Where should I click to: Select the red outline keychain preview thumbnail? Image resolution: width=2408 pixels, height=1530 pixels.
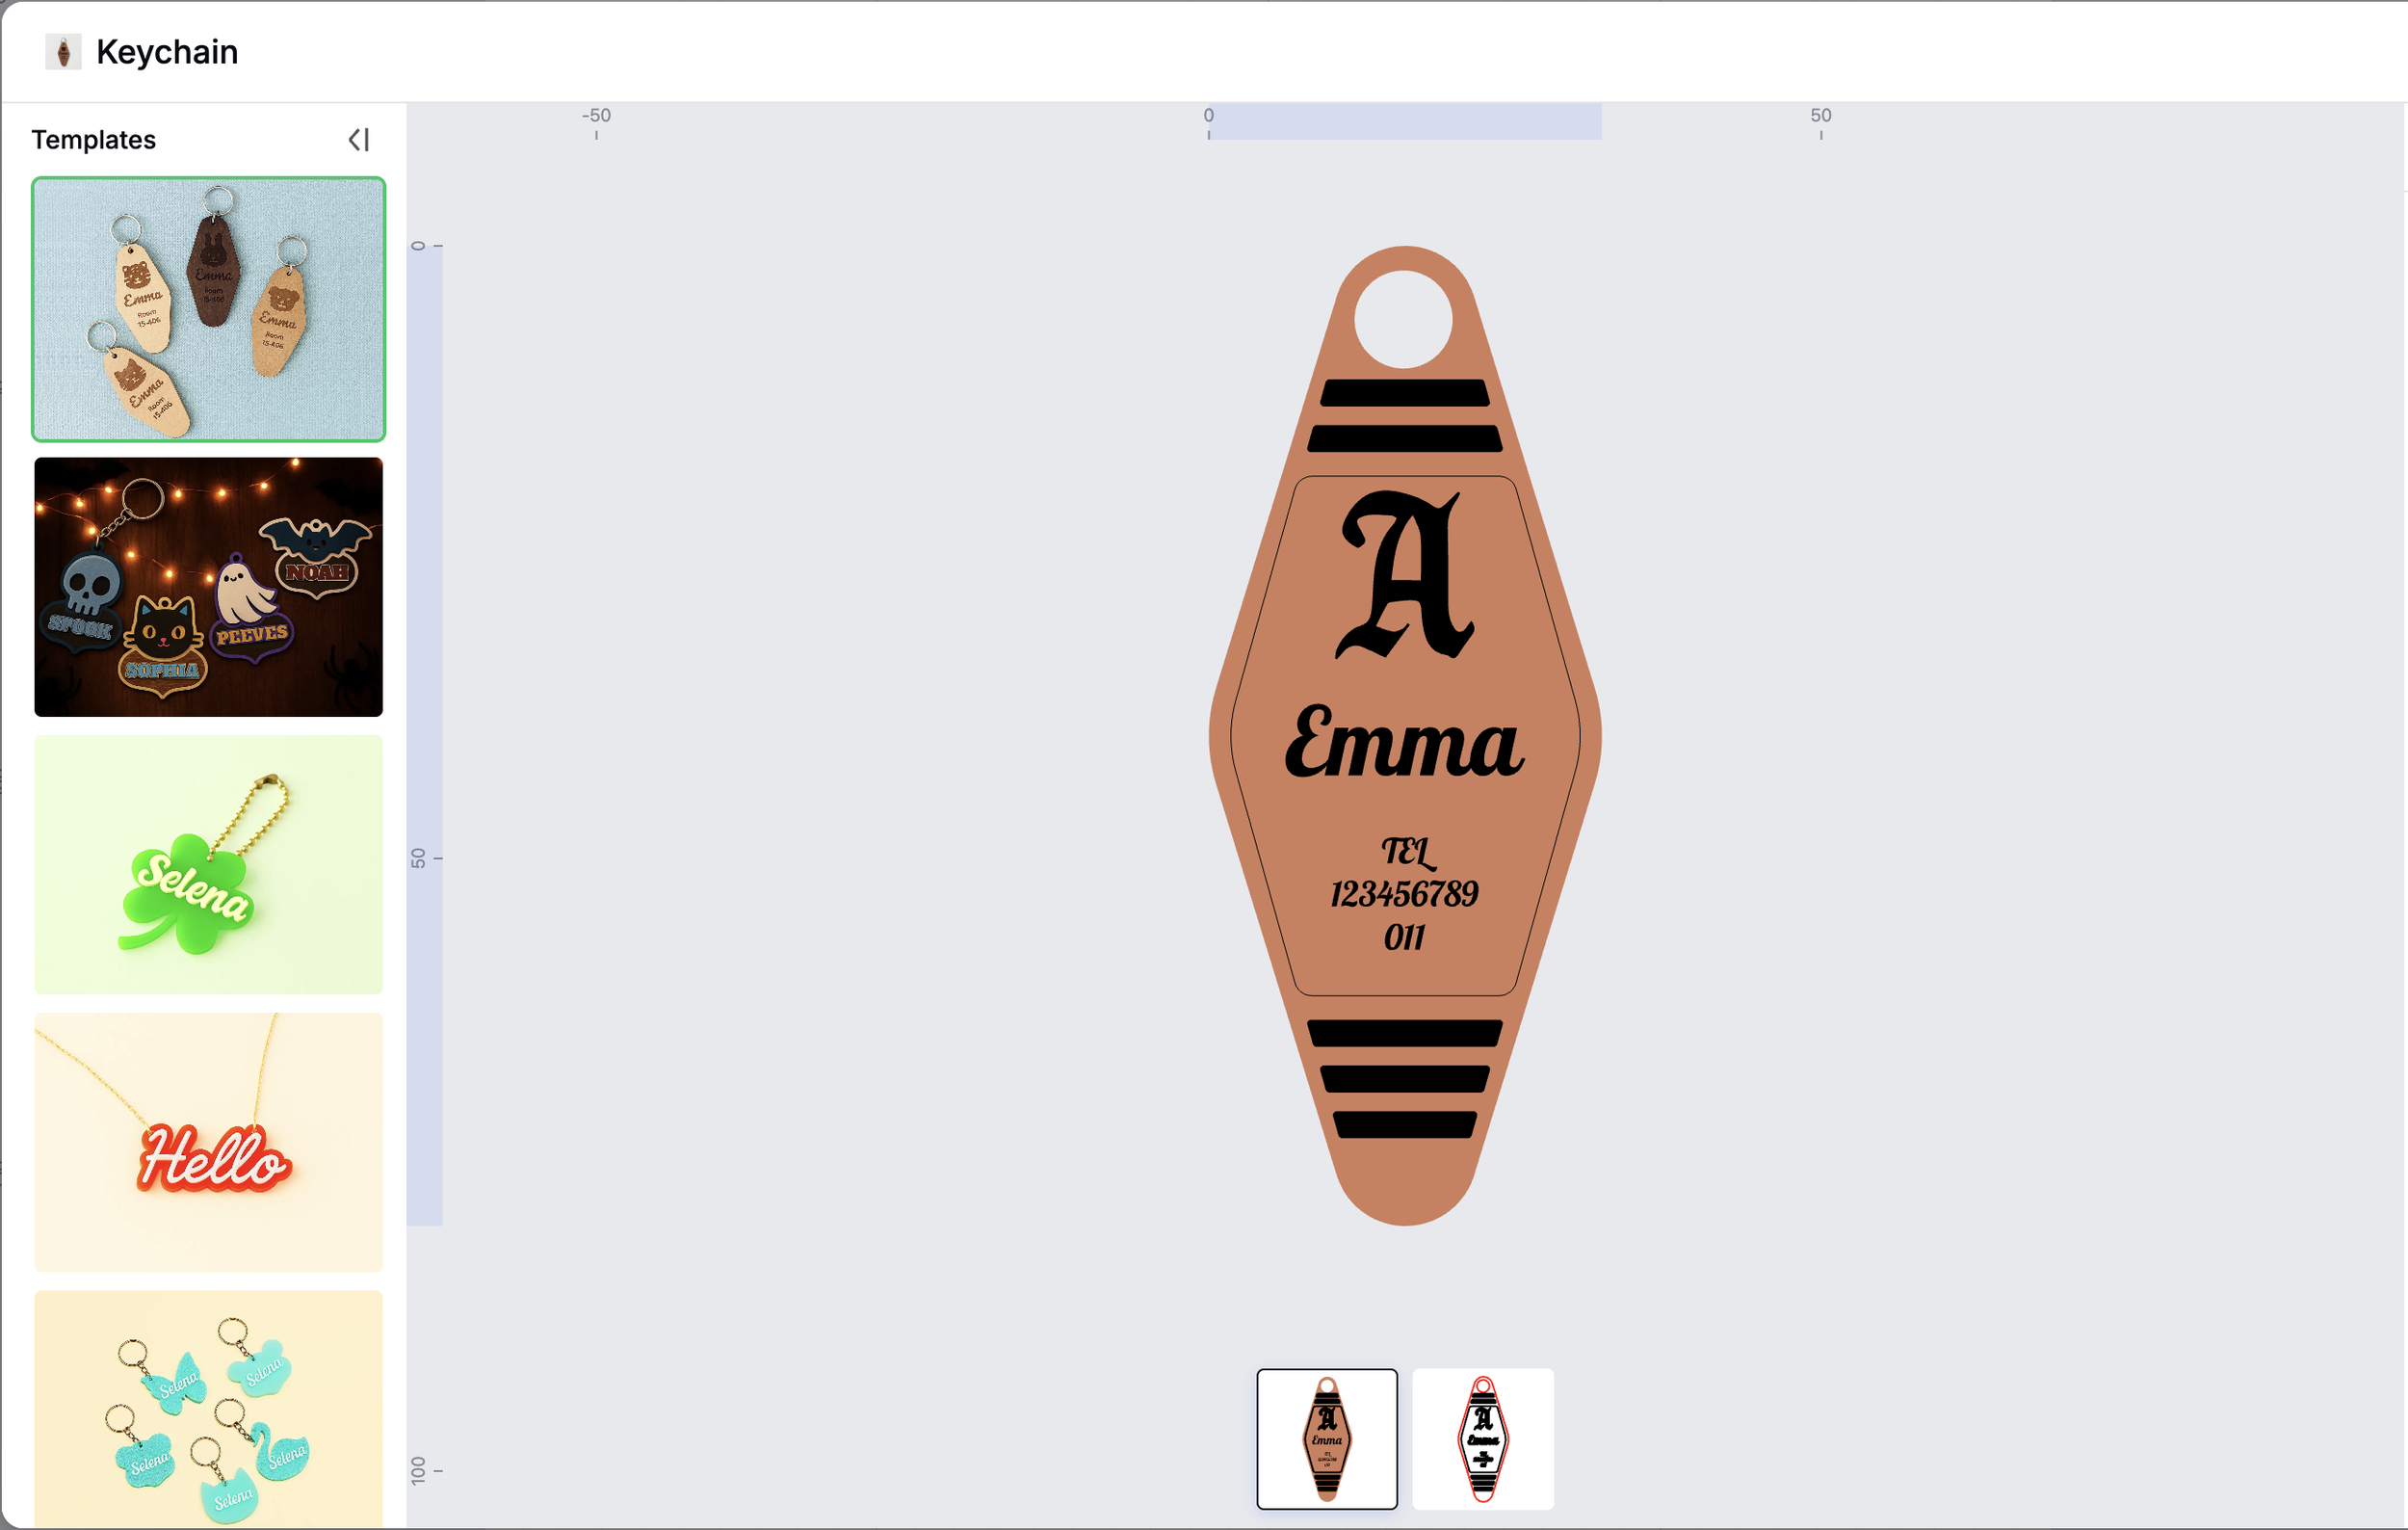(x=1483, y=1439)
